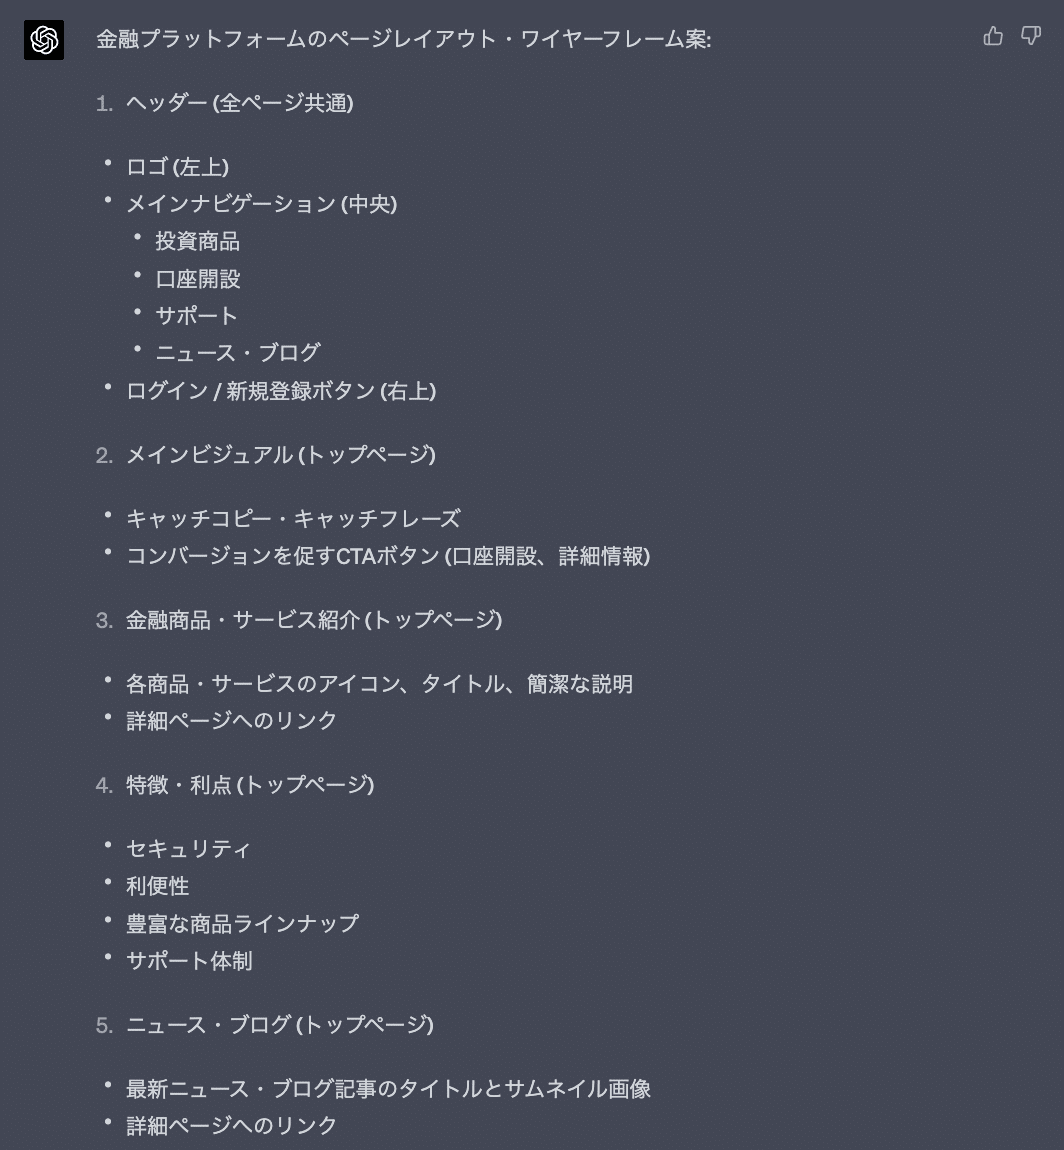The width and height of the screenshot is (1064, 1150).
Task: Click the thumbs up icon
Action: coord(993,37)
